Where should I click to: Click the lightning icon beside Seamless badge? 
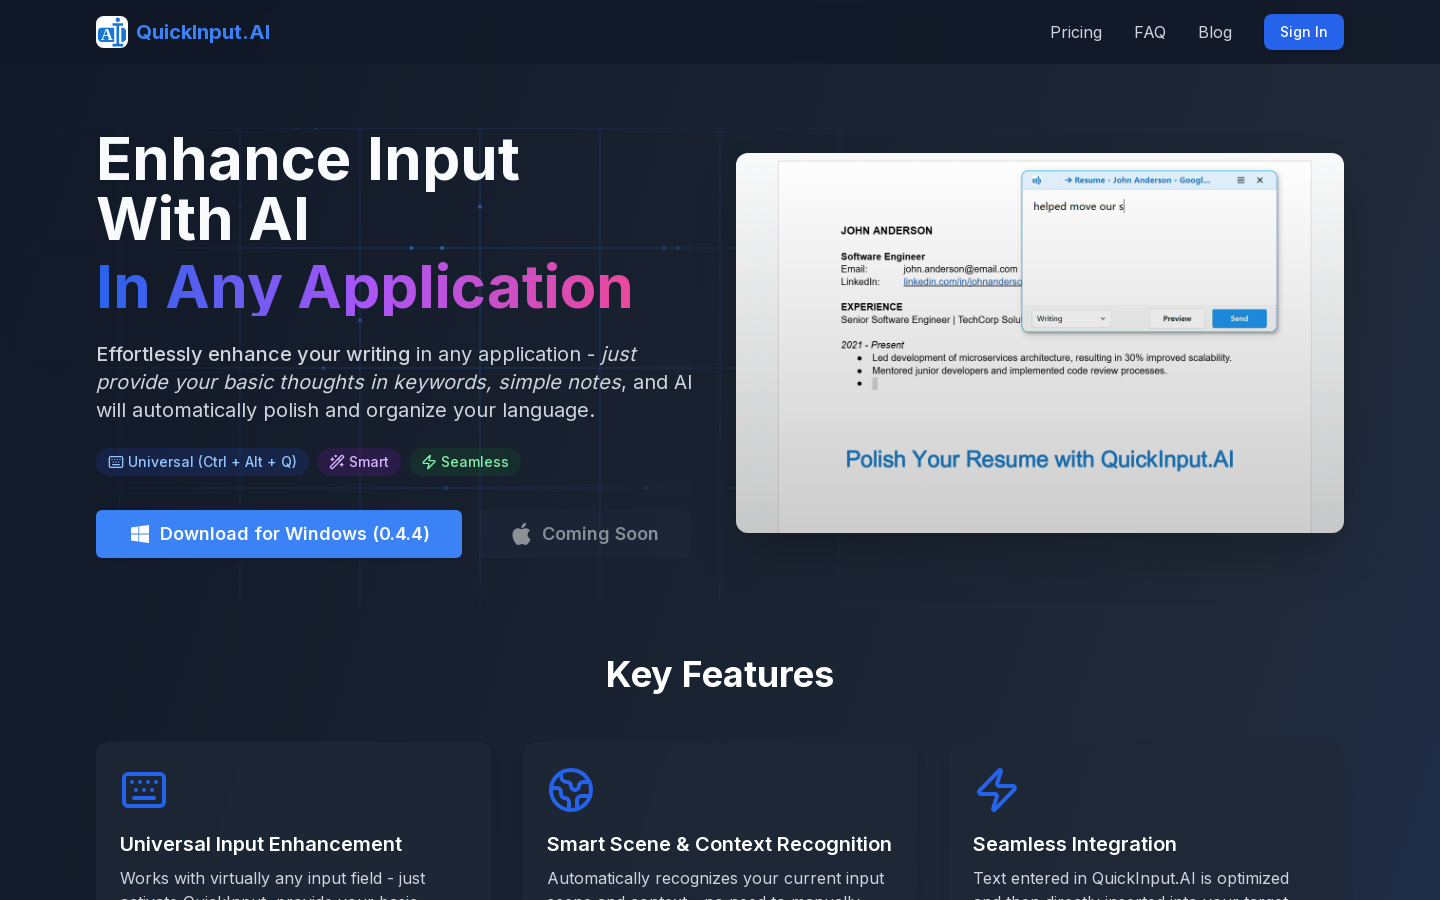pyautogui.click(x=429, y=462)
